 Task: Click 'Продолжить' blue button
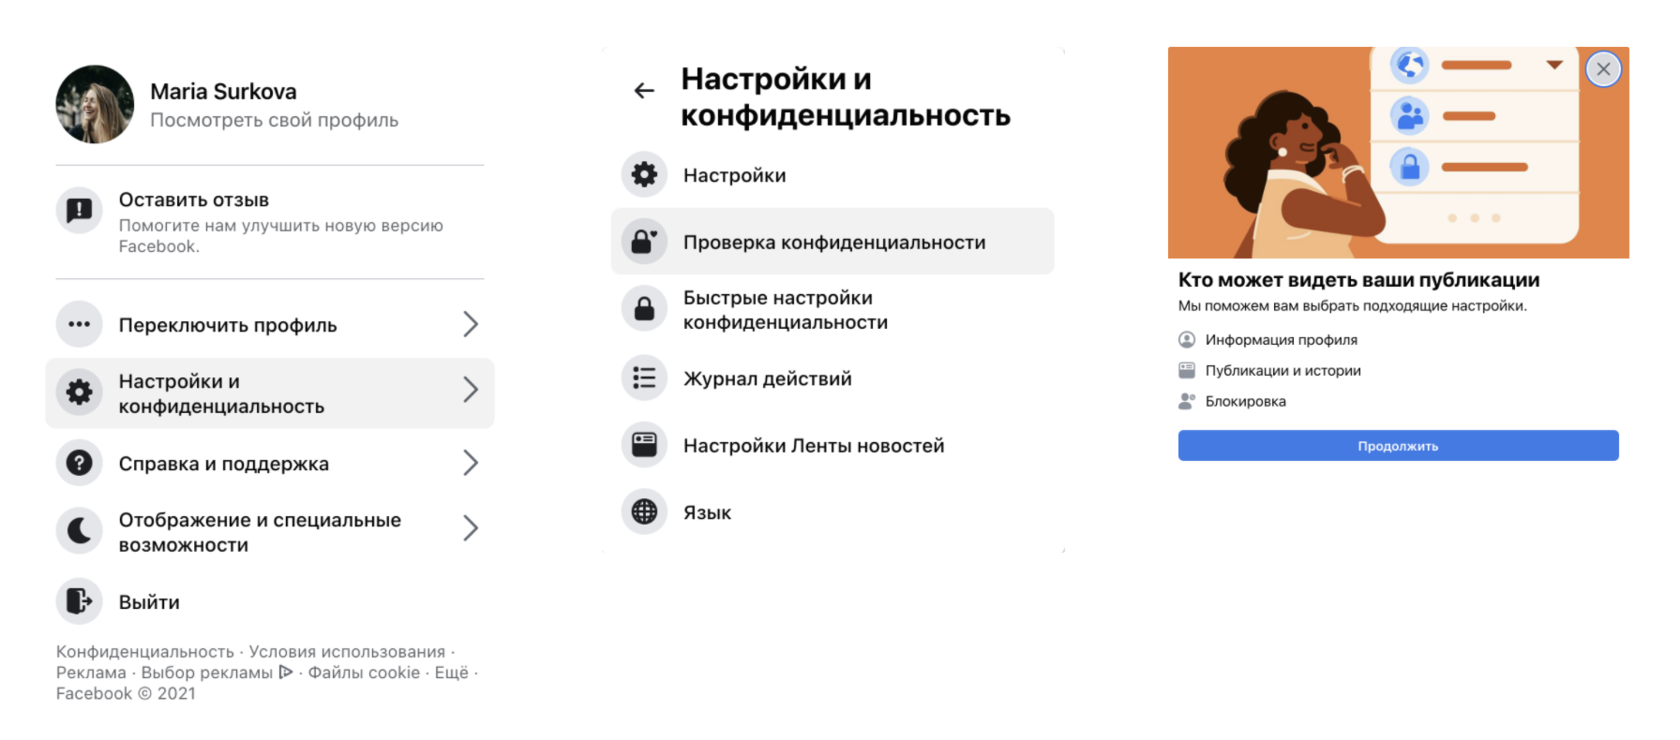1398,446
